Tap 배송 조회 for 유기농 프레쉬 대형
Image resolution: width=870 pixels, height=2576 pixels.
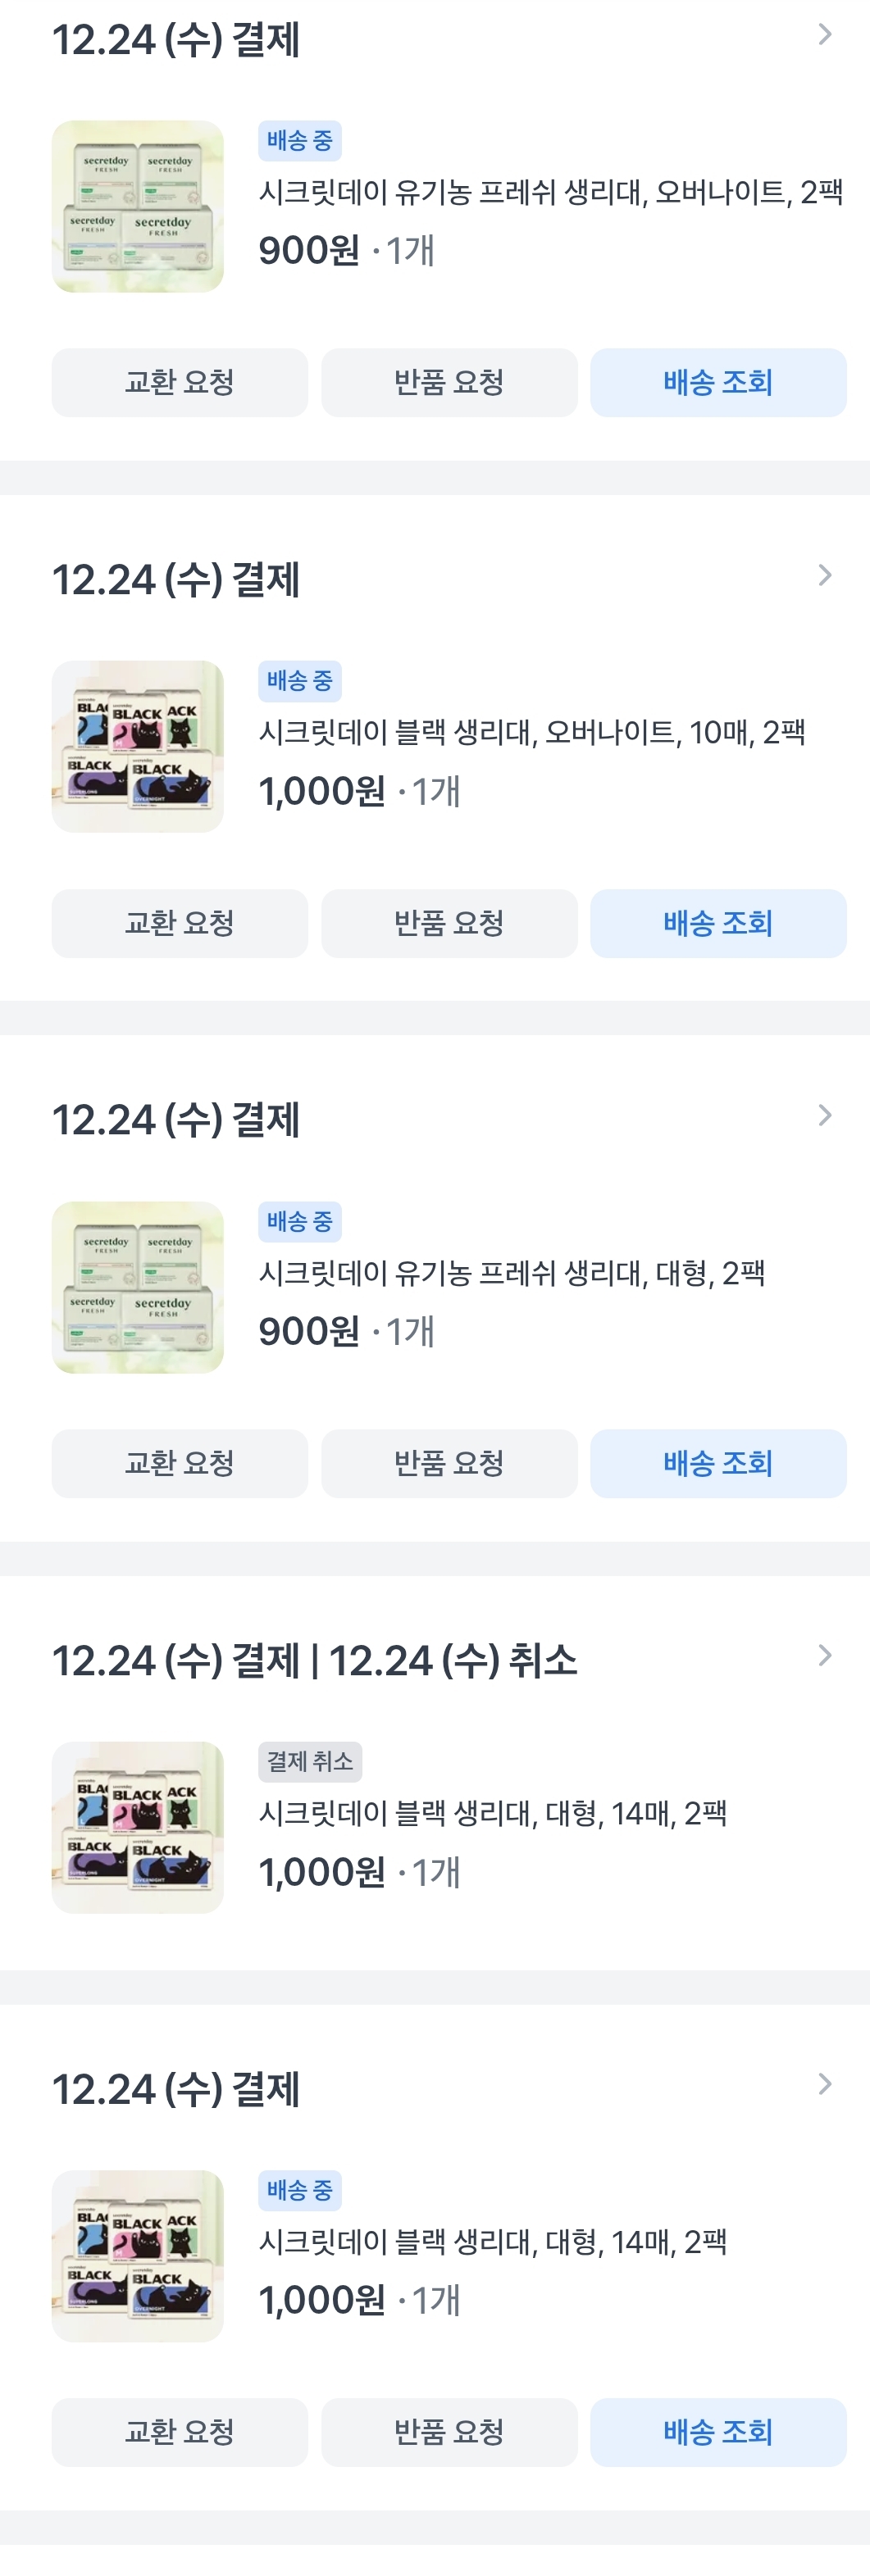(717, 1463)
